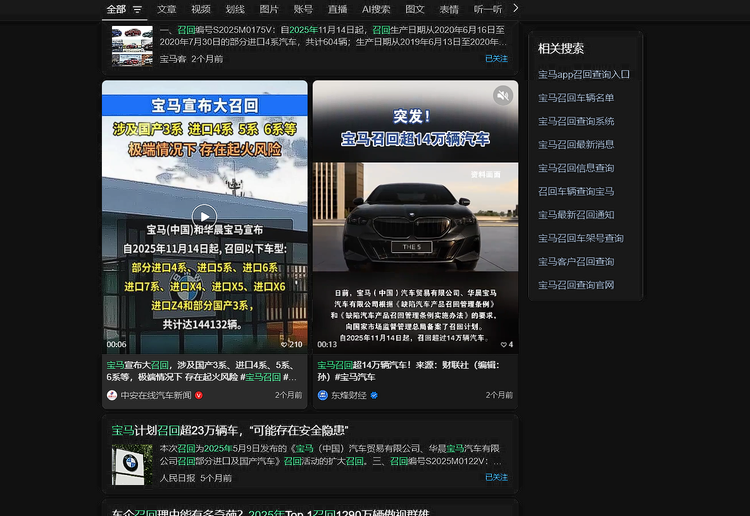Click the BMW logo article thumbnail
Screen dimensions: 750x516
132,464
